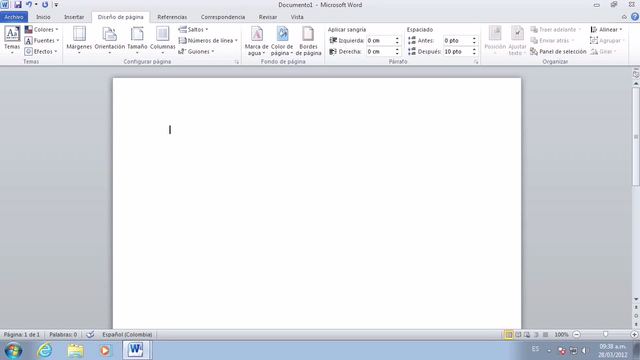Image resolution: width=640 pixels, height=360 pixels.
Task: Click the Panel de selección button
Action: pos(558,51)
